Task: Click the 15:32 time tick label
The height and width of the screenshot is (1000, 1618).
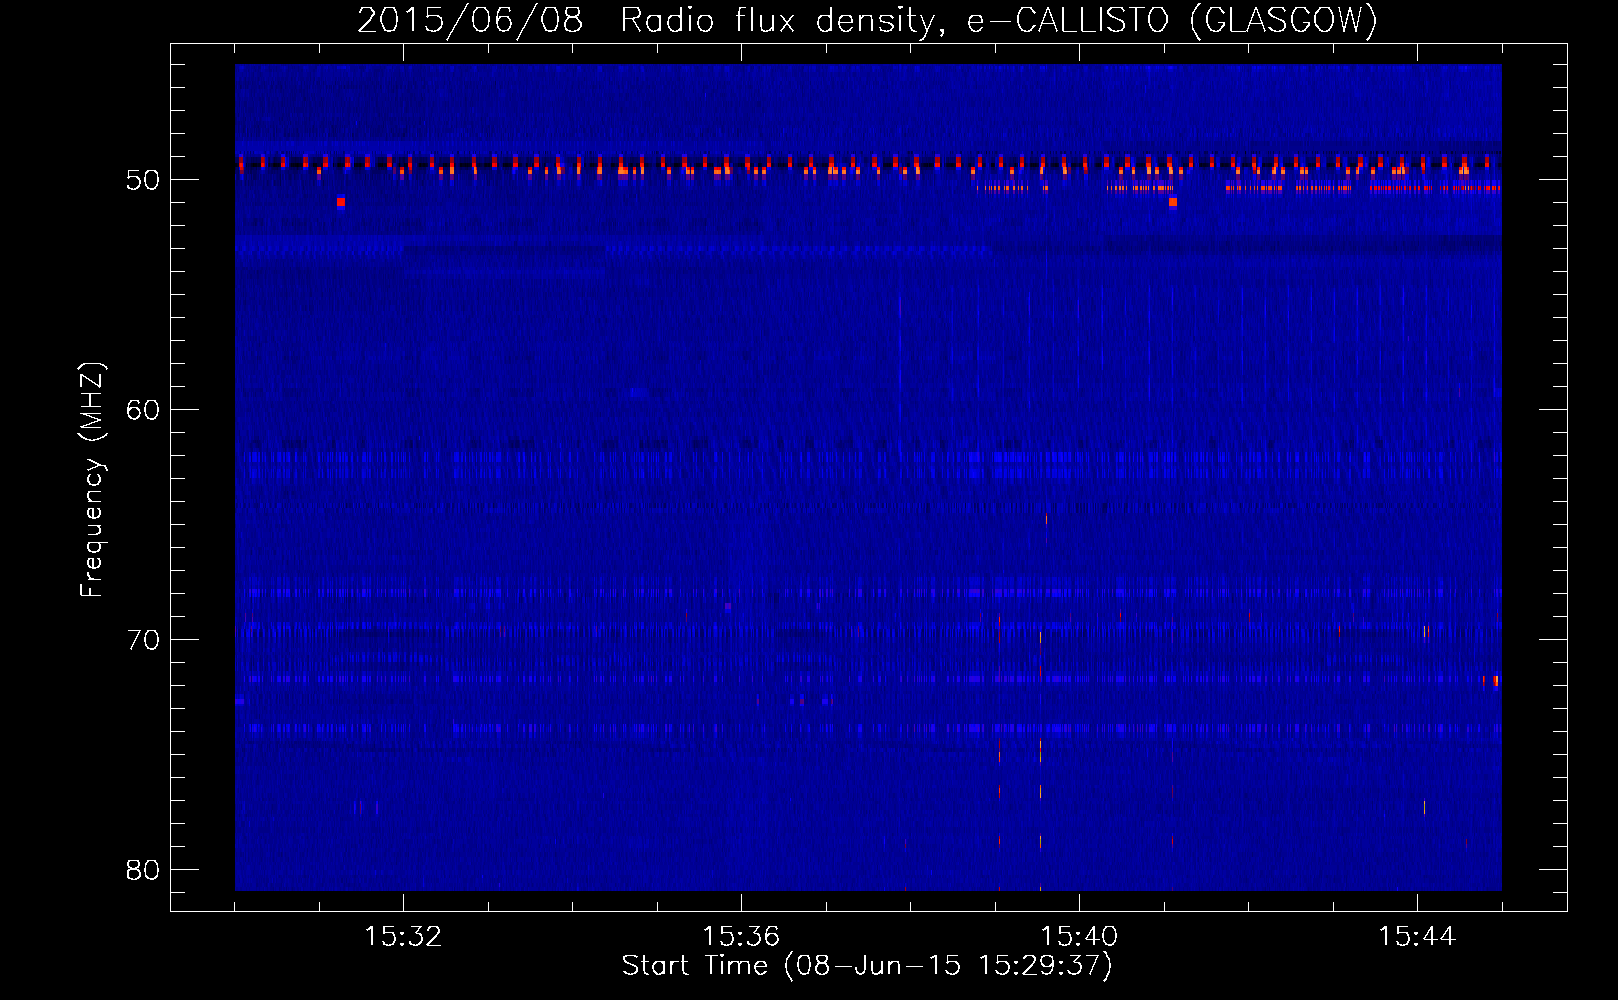Action: [x=403, y=937]
